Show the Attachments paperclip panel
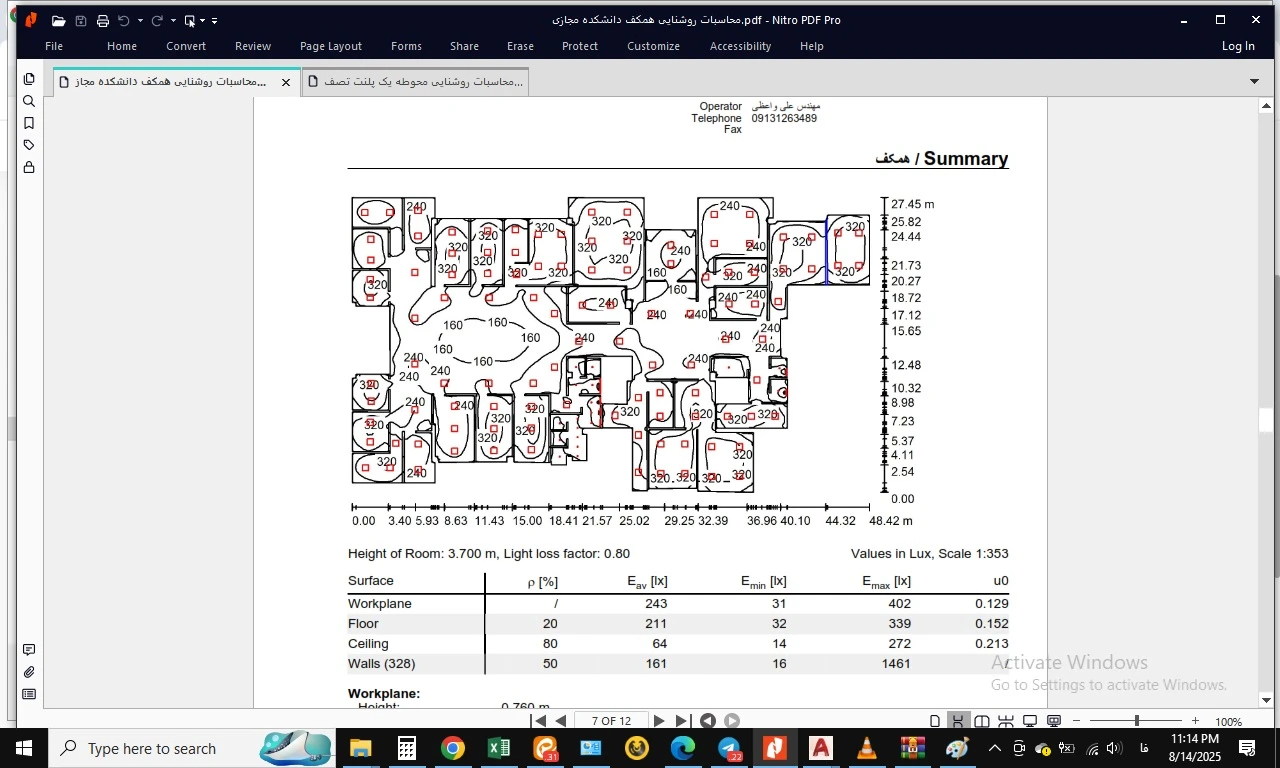This screenshot has width=1280, height=768. click(x=29, y=672)
